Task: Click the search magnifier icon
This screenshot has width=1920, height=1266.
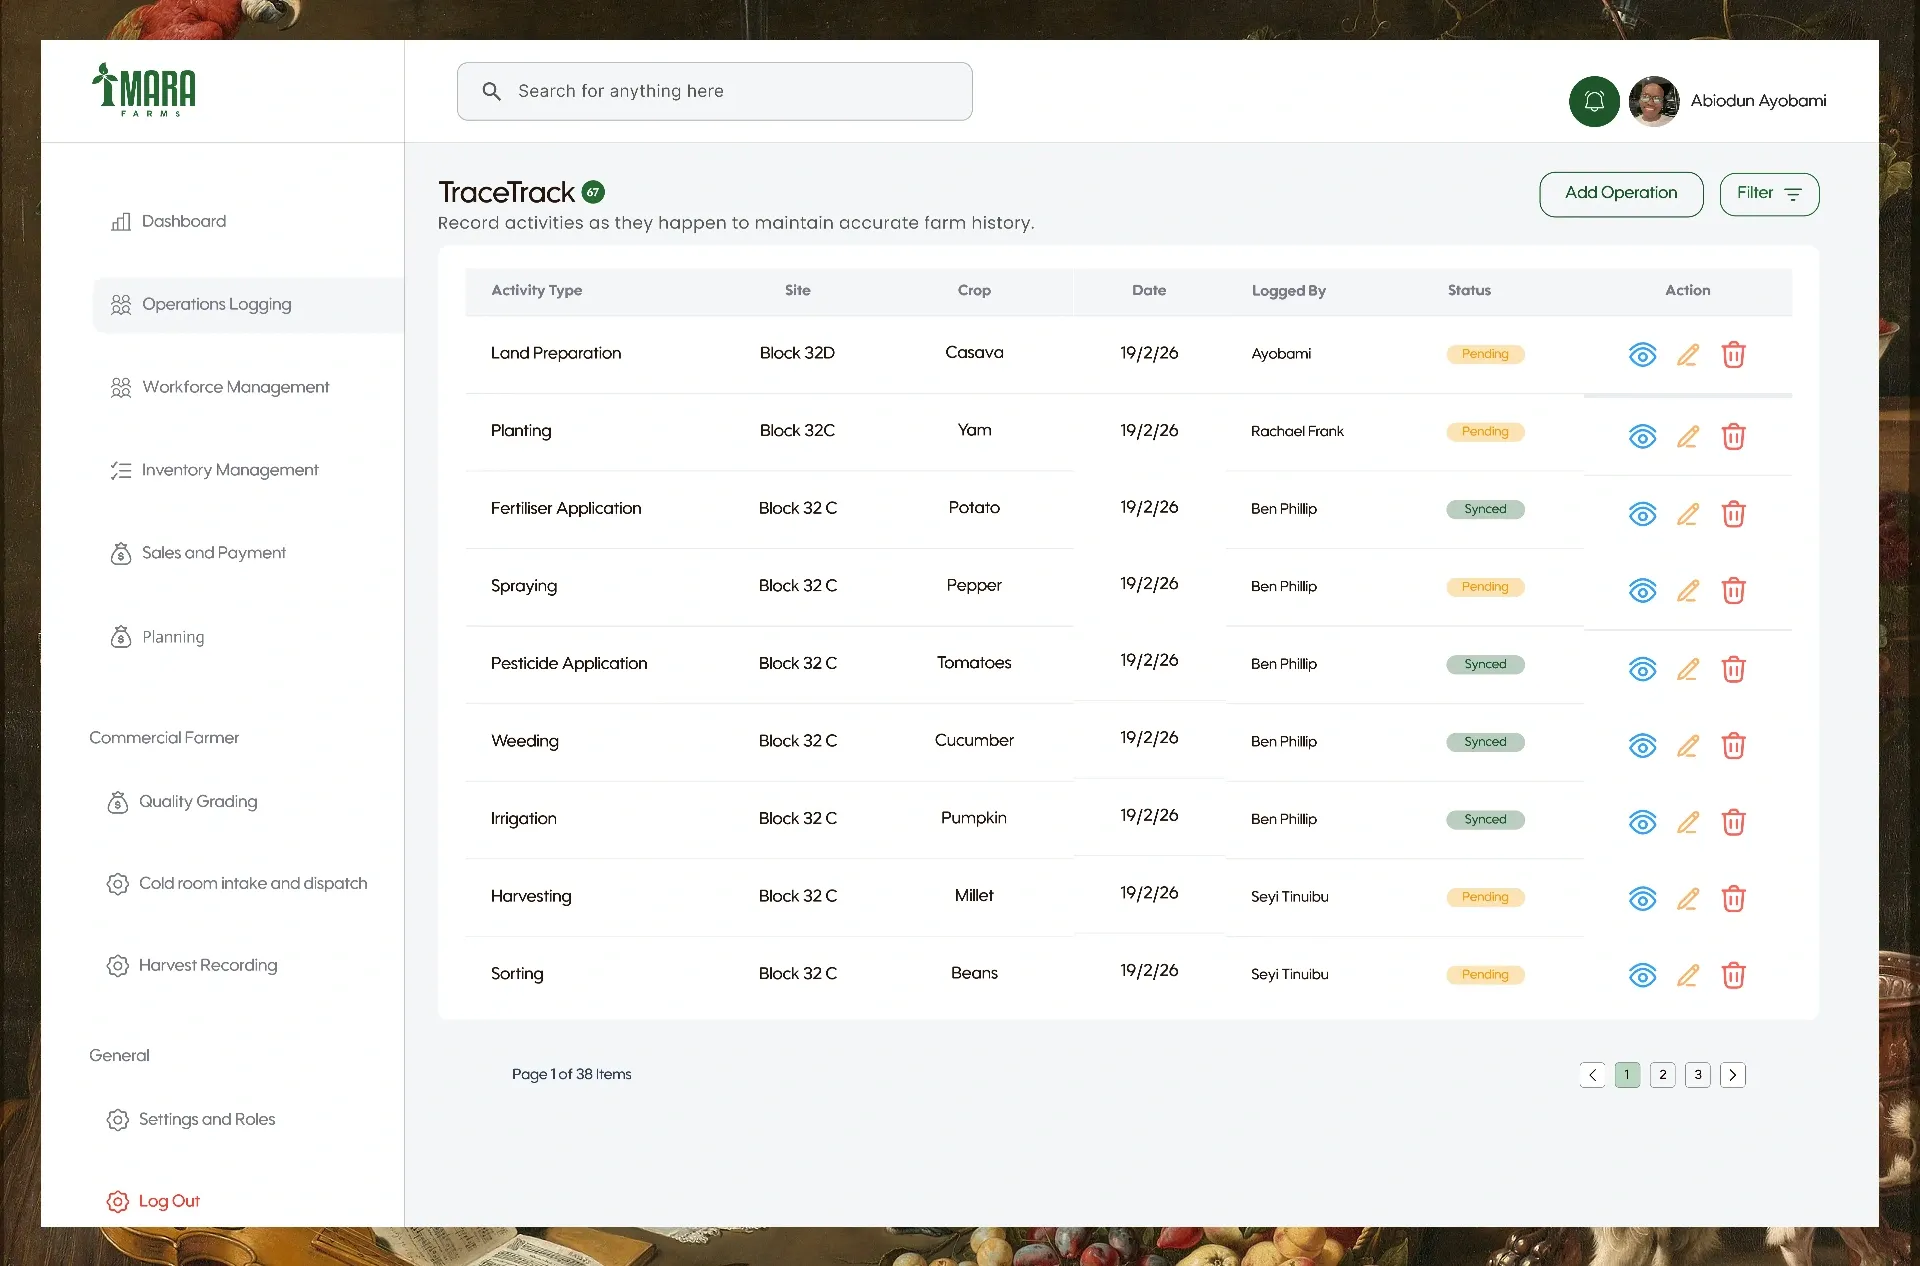Action: pyautogui.click(x=491, y=91)
